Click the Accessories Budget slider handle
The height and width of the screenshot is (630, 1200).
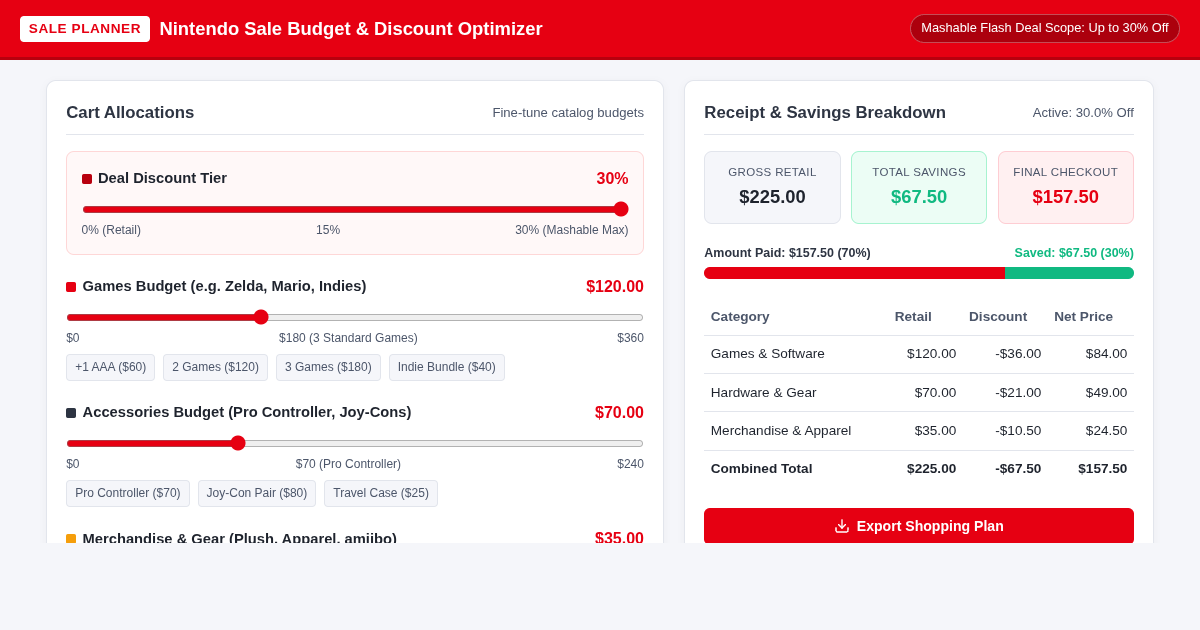[x=238, y=443]
